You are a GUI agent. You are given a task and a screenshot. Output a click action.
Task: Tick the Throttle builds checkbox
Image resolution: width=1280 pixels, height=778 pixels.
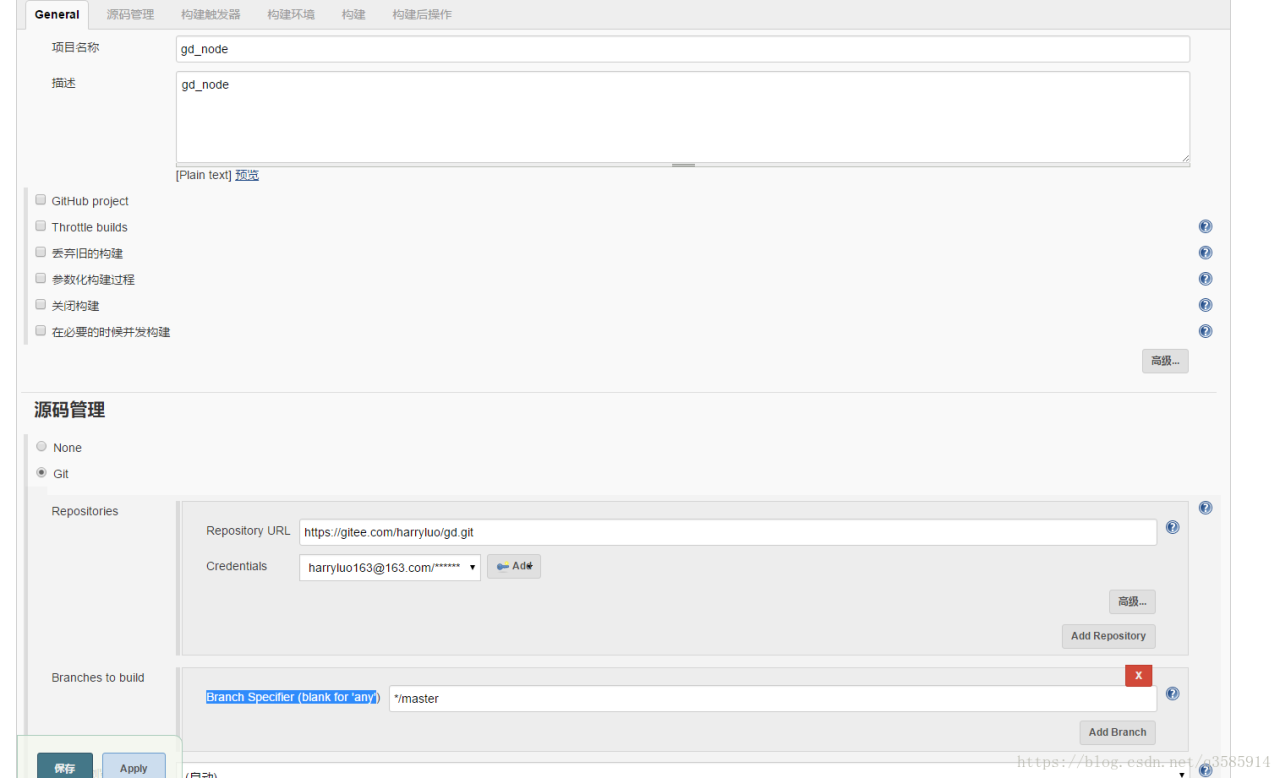click(x=41, y=226)
